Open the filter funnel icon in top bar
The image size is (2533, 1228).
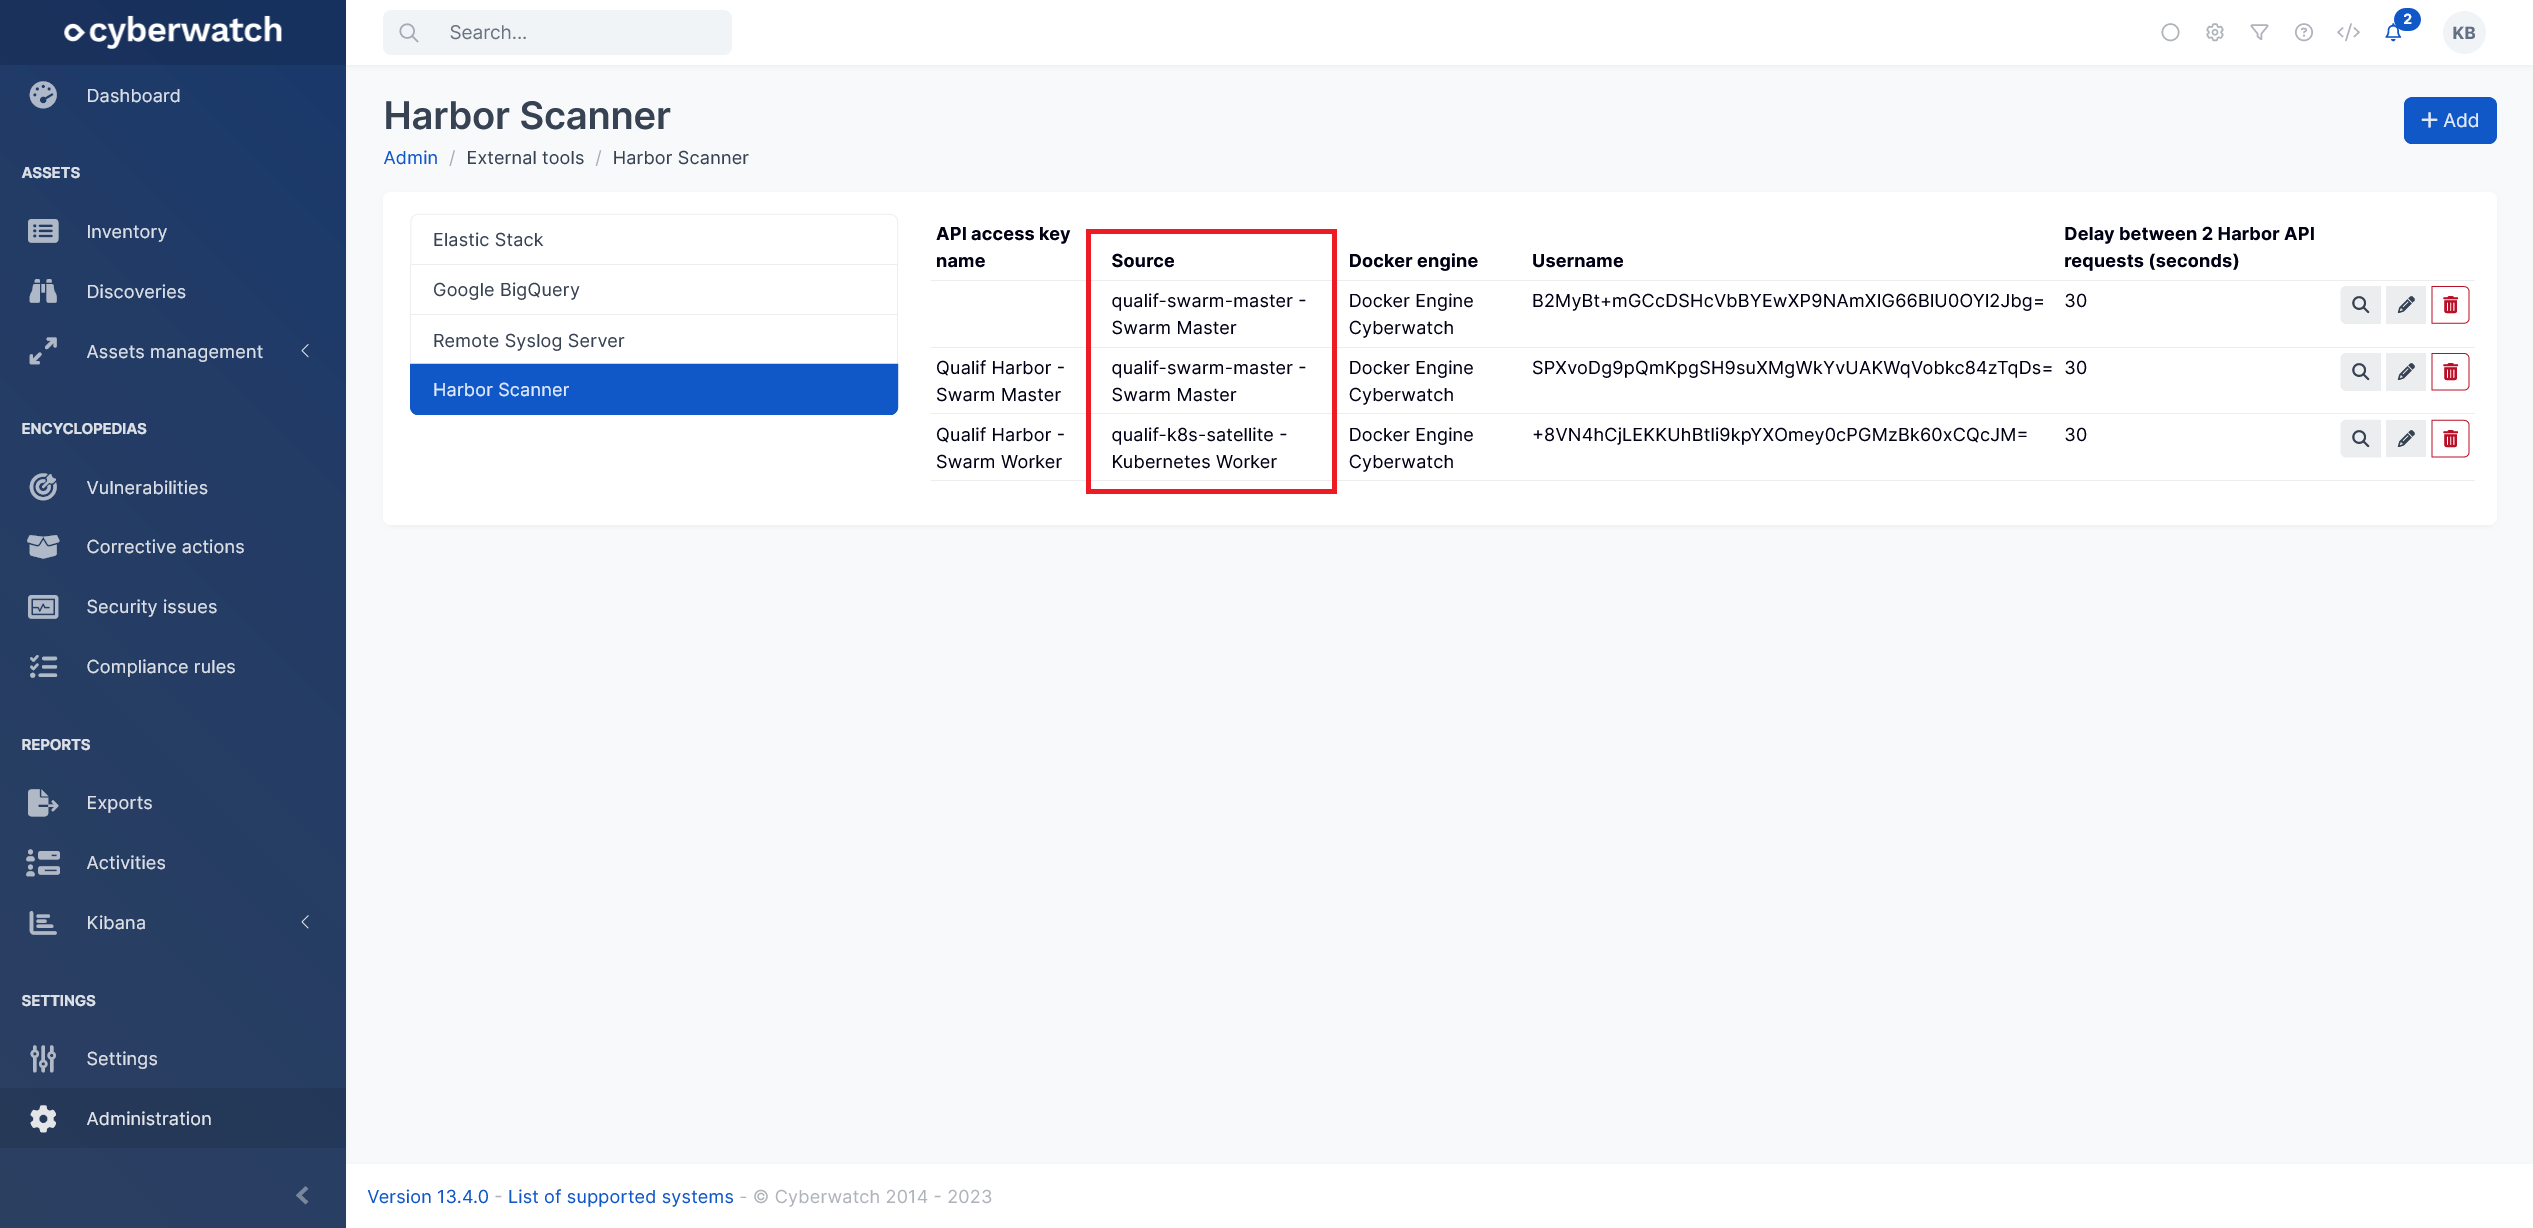pos(2259,33)
